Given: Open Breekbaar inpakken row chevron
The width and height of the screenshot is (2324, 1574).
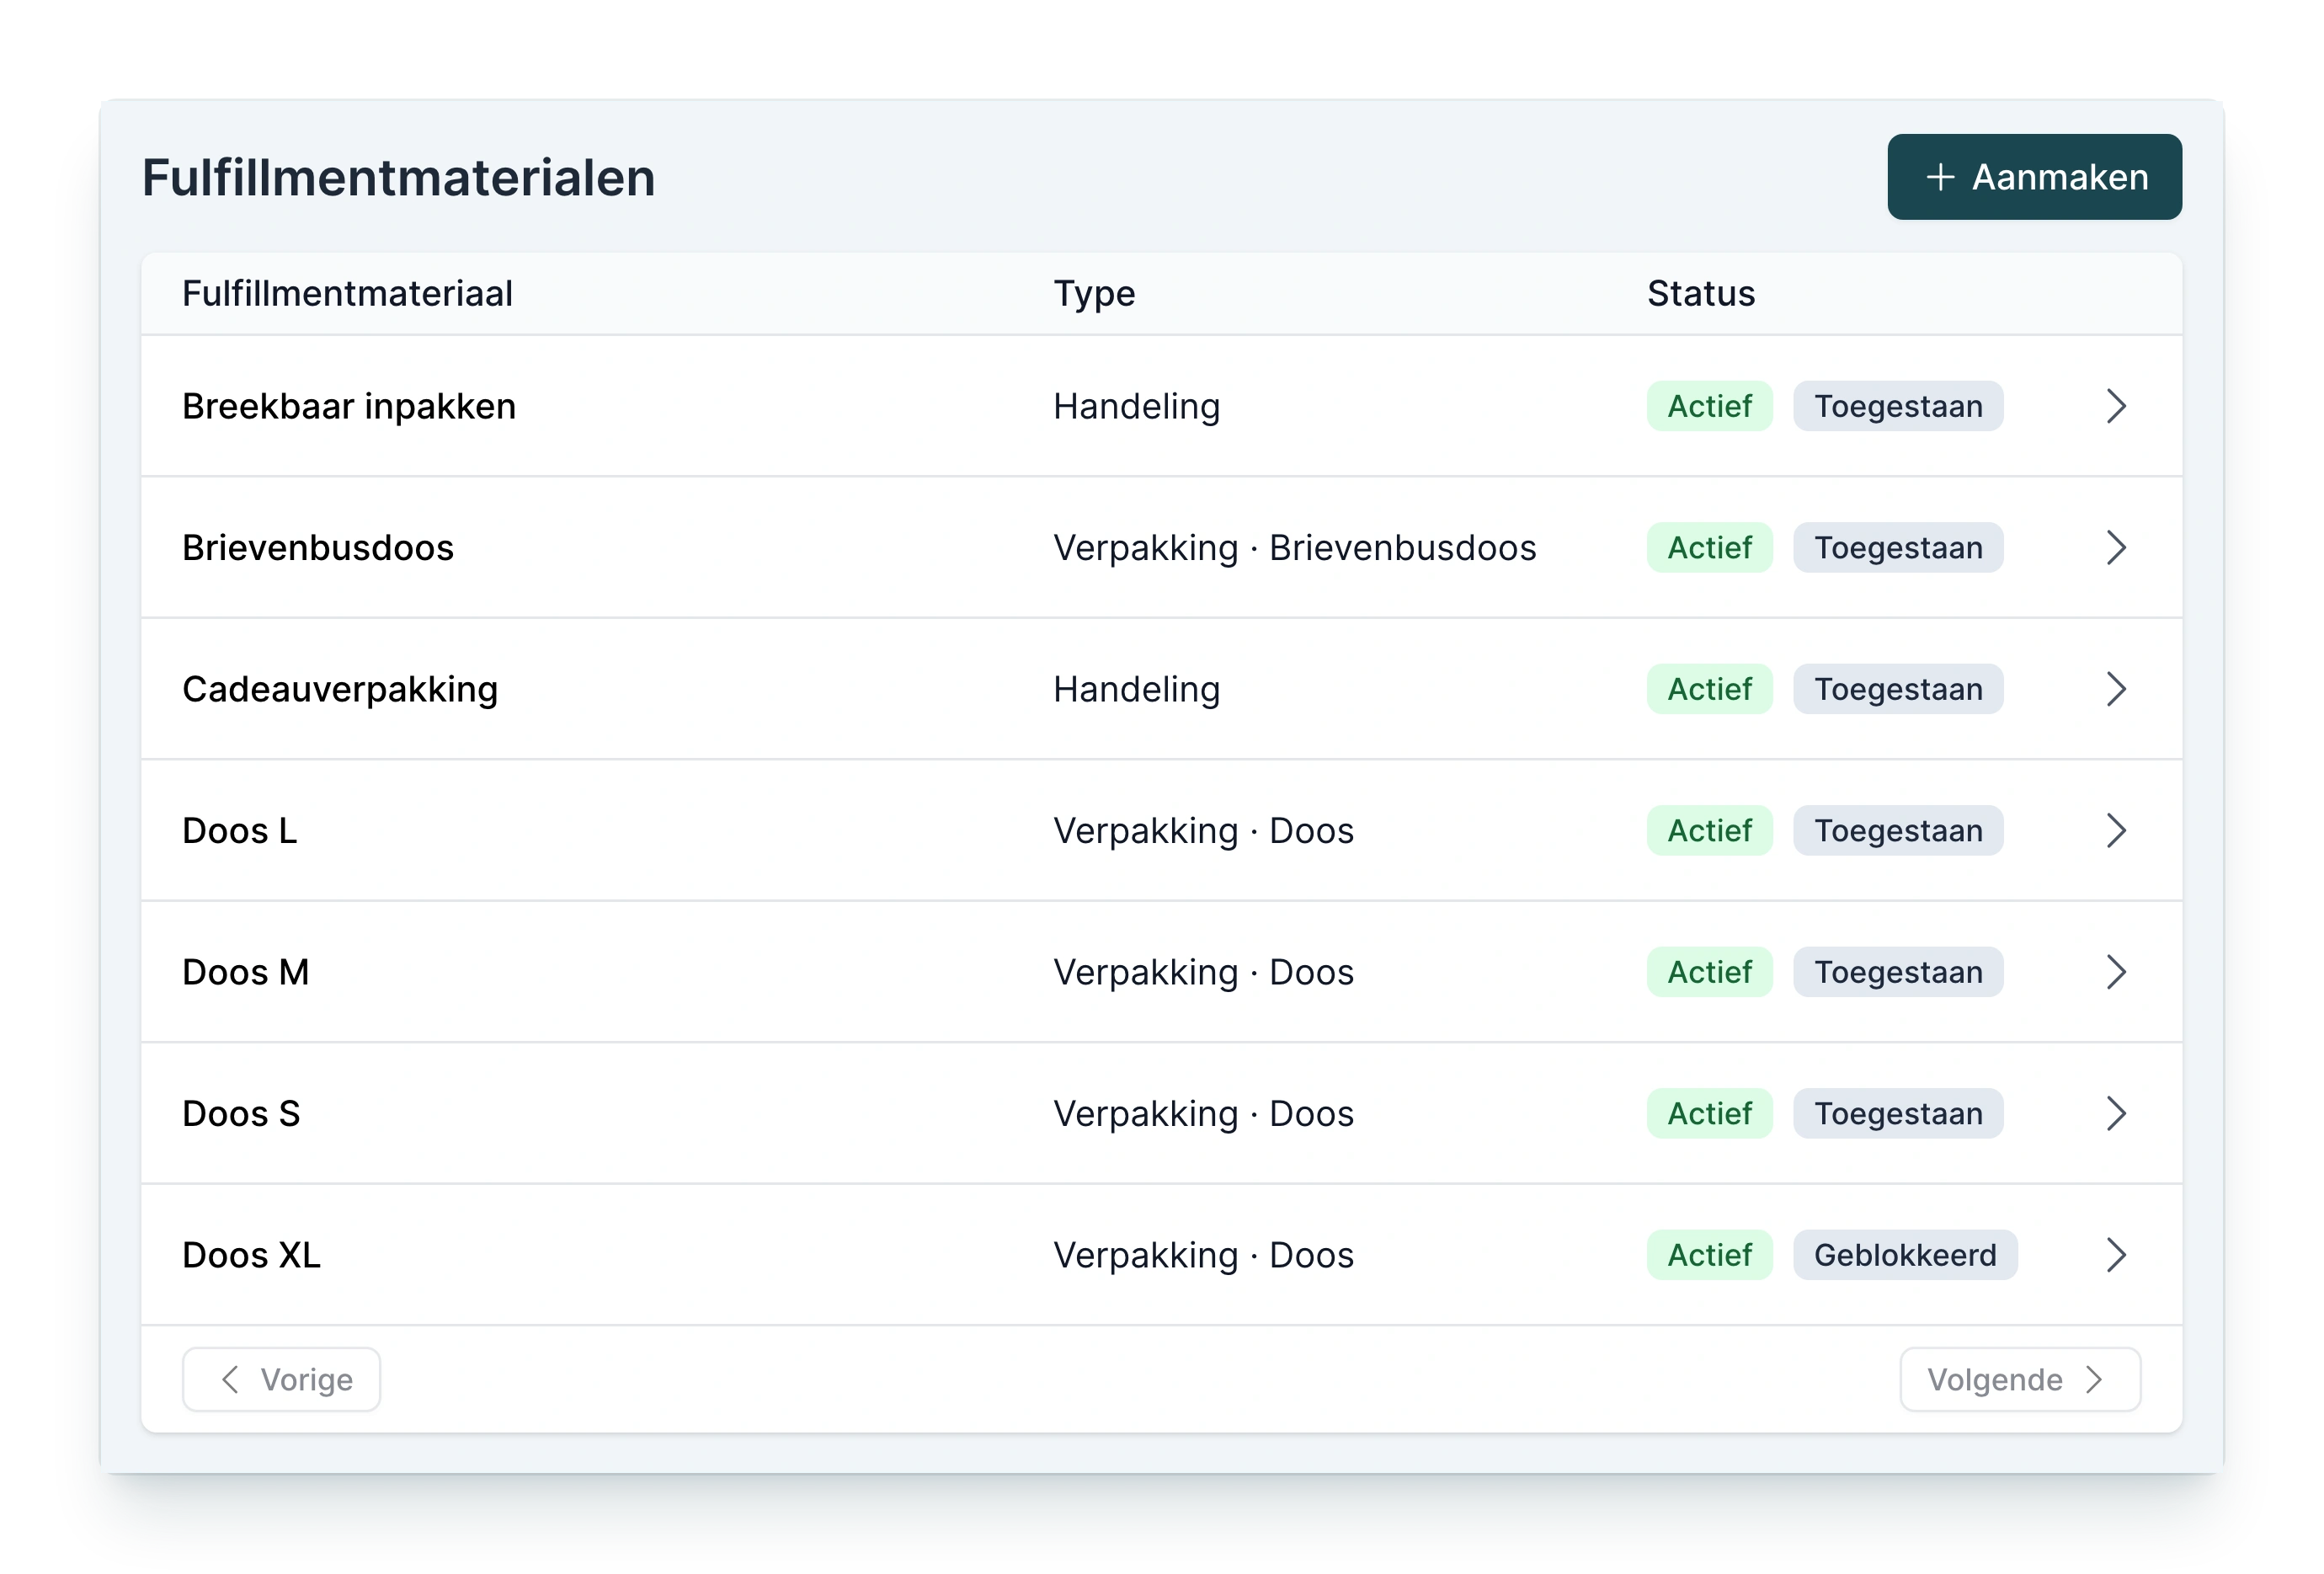Looking at the screenshot, I should coord(2114,406).
